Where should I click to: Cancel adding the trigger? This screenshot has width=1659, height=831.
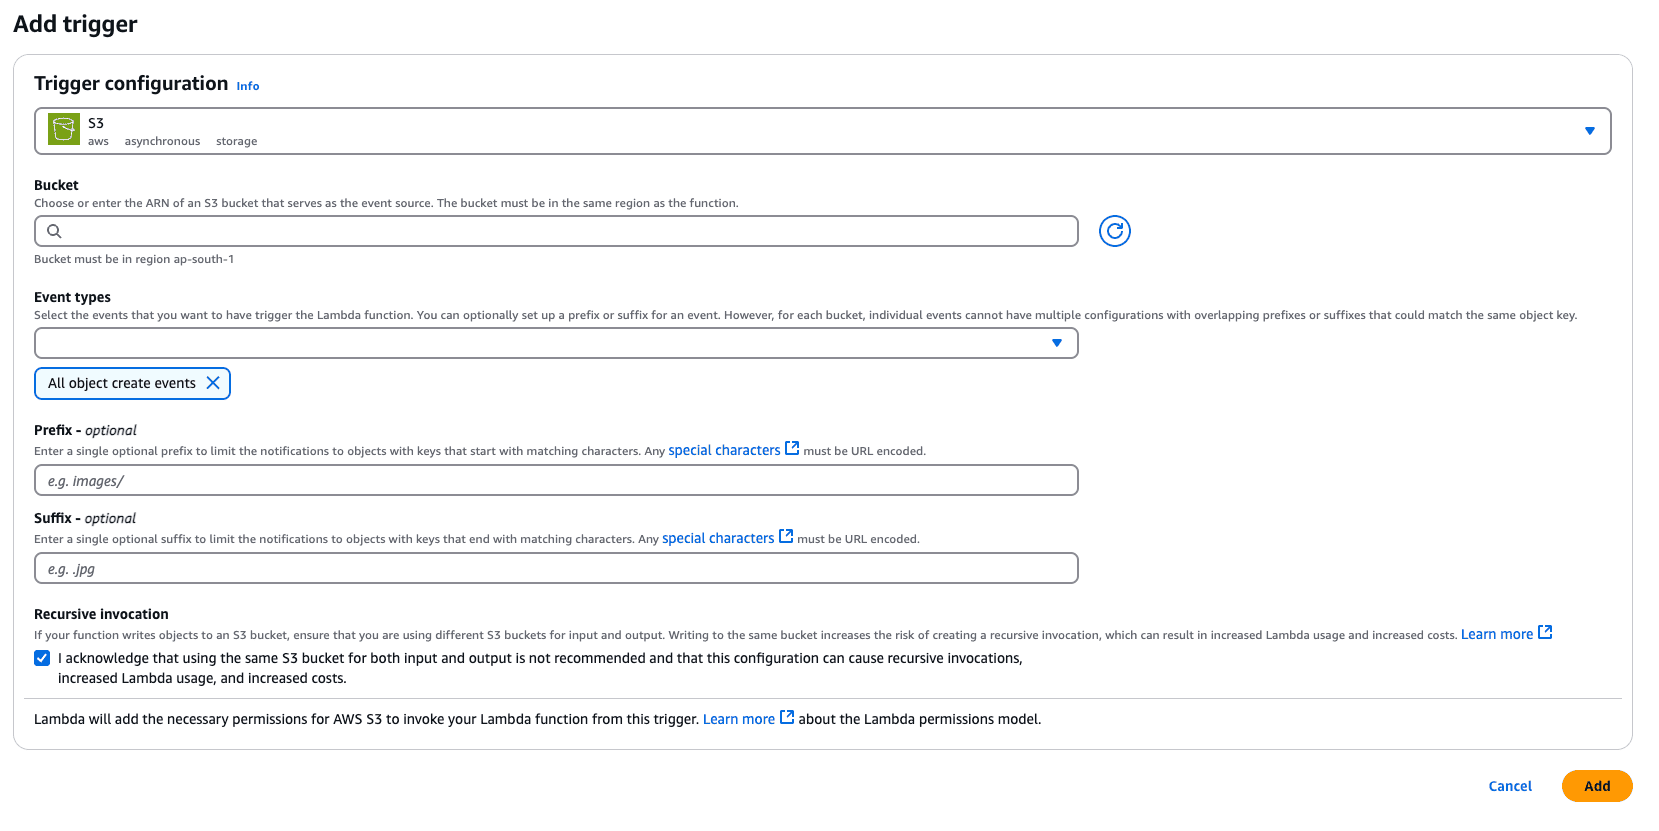1510,786
